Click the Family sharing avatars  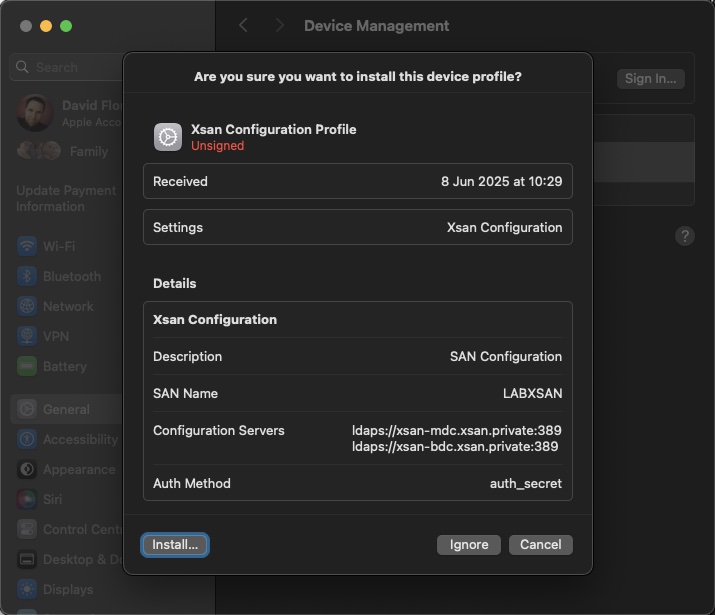click(x=39, y=151)
